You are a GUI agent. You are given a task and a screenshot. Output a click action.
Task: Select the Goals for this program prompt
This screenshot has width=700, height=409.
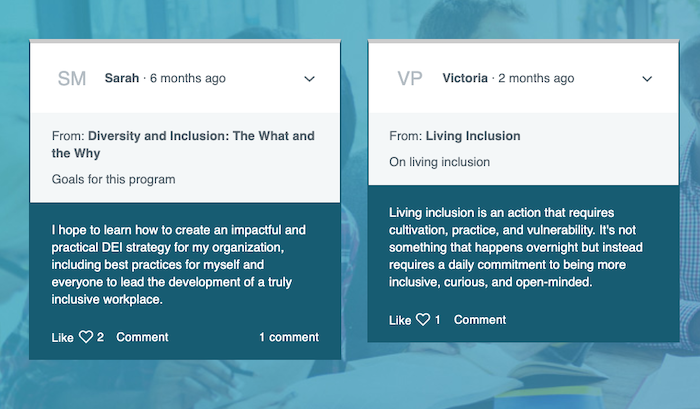[113, 179]
